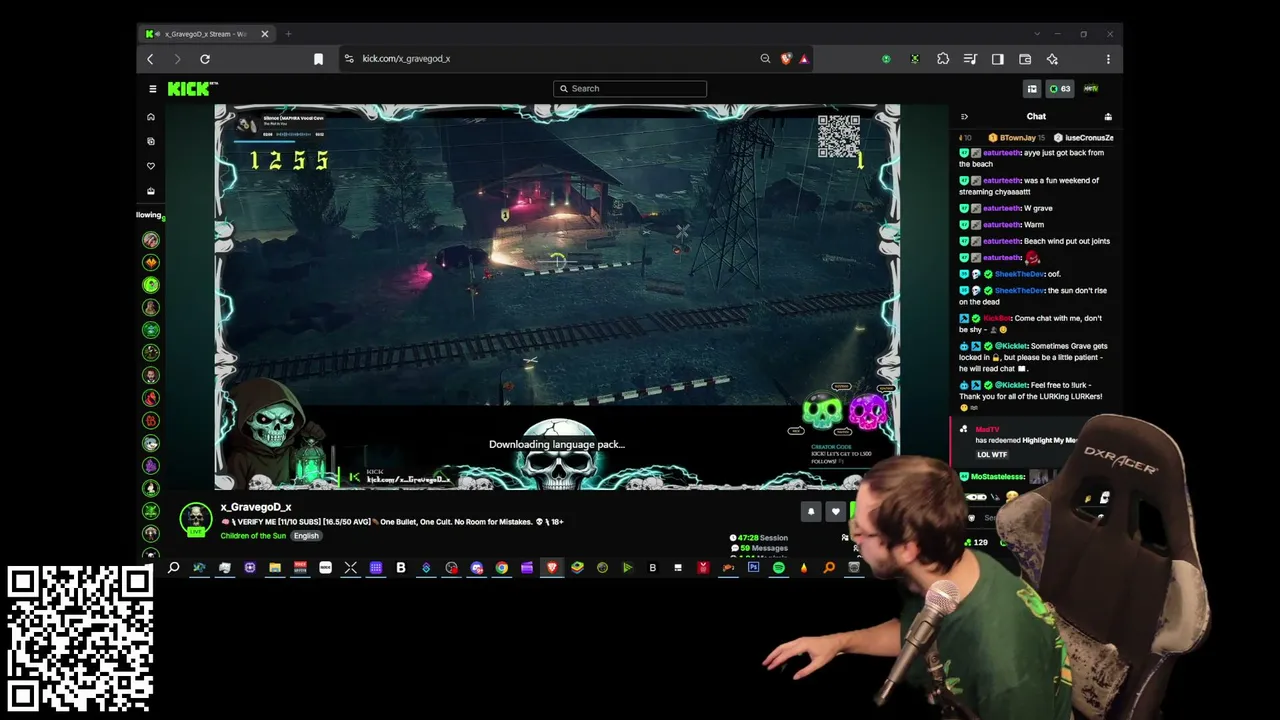Open a new browser tab
Image resolution: width=1280 pixels, height=720 pixels.
point(288,34)
